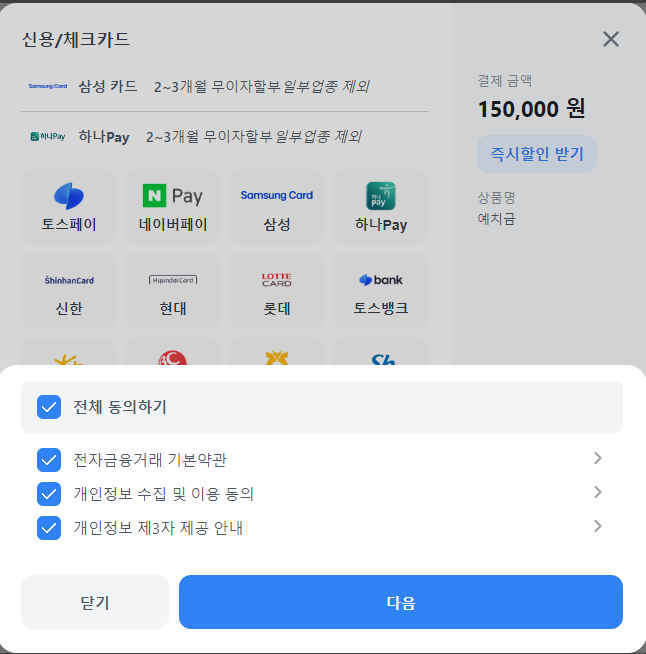Choose the Hyundai Card 현대 tile
Screen dimensions: 646x654
pos(173,291)
